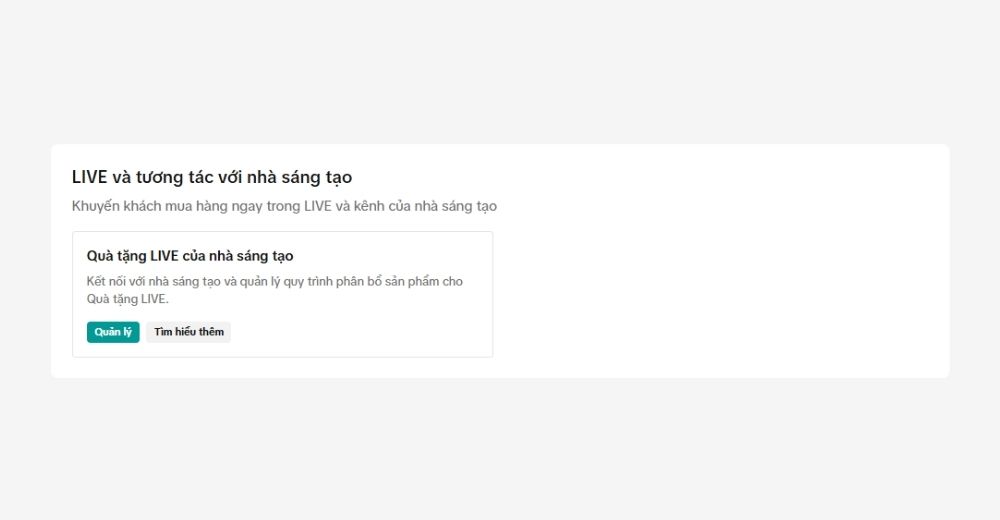Click blank white panel area right of the card
The width and height of the screenshot is (1000, 520).
tap(720, 290)
